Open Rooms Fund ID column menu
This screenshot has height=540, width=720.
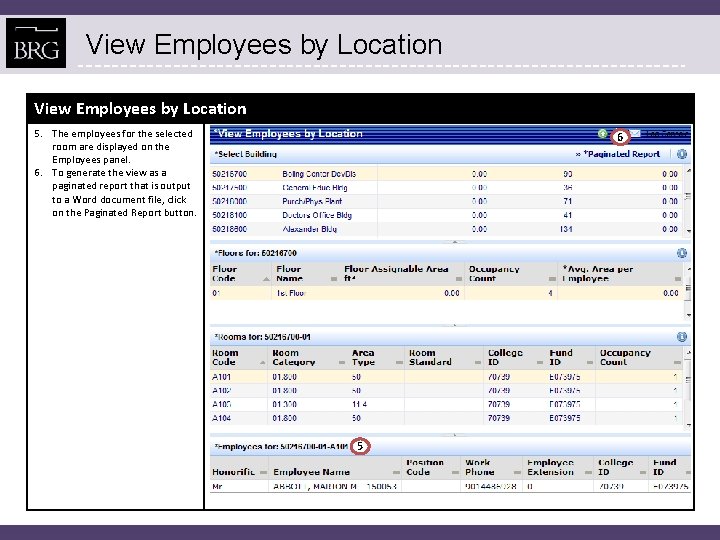coord(590,362)
